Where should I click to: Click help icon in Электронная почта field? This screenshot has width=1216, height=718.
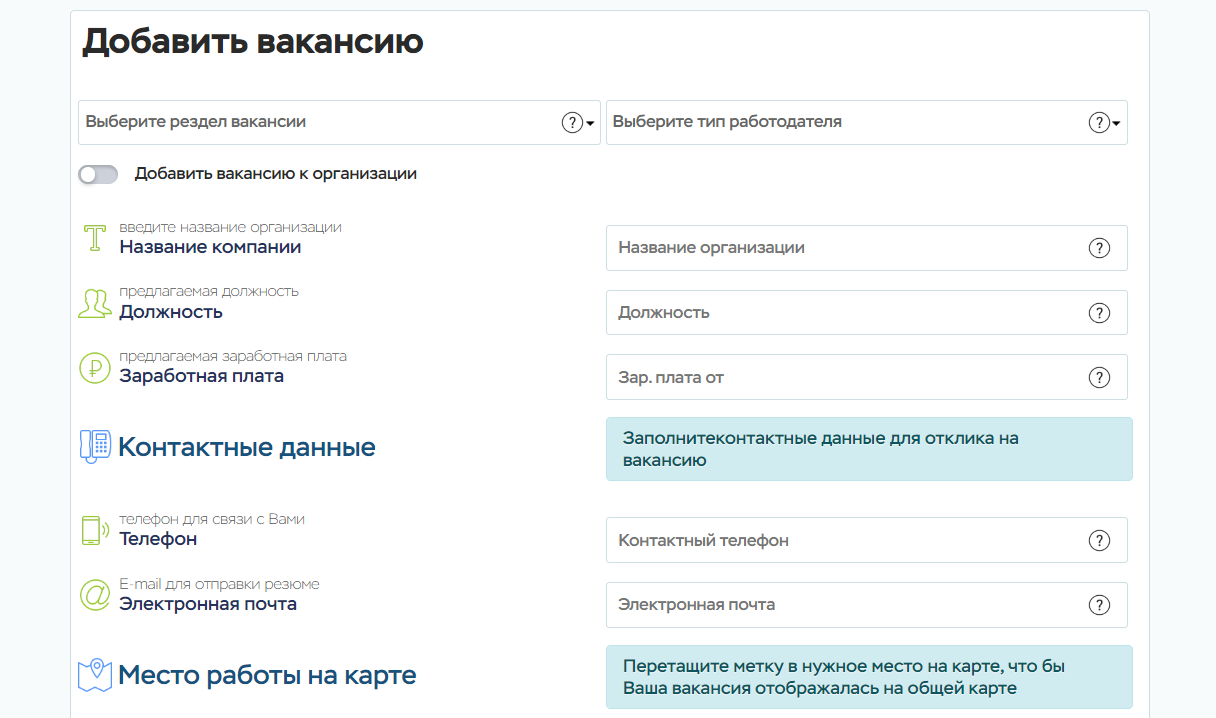click(x=1099, y=605)
